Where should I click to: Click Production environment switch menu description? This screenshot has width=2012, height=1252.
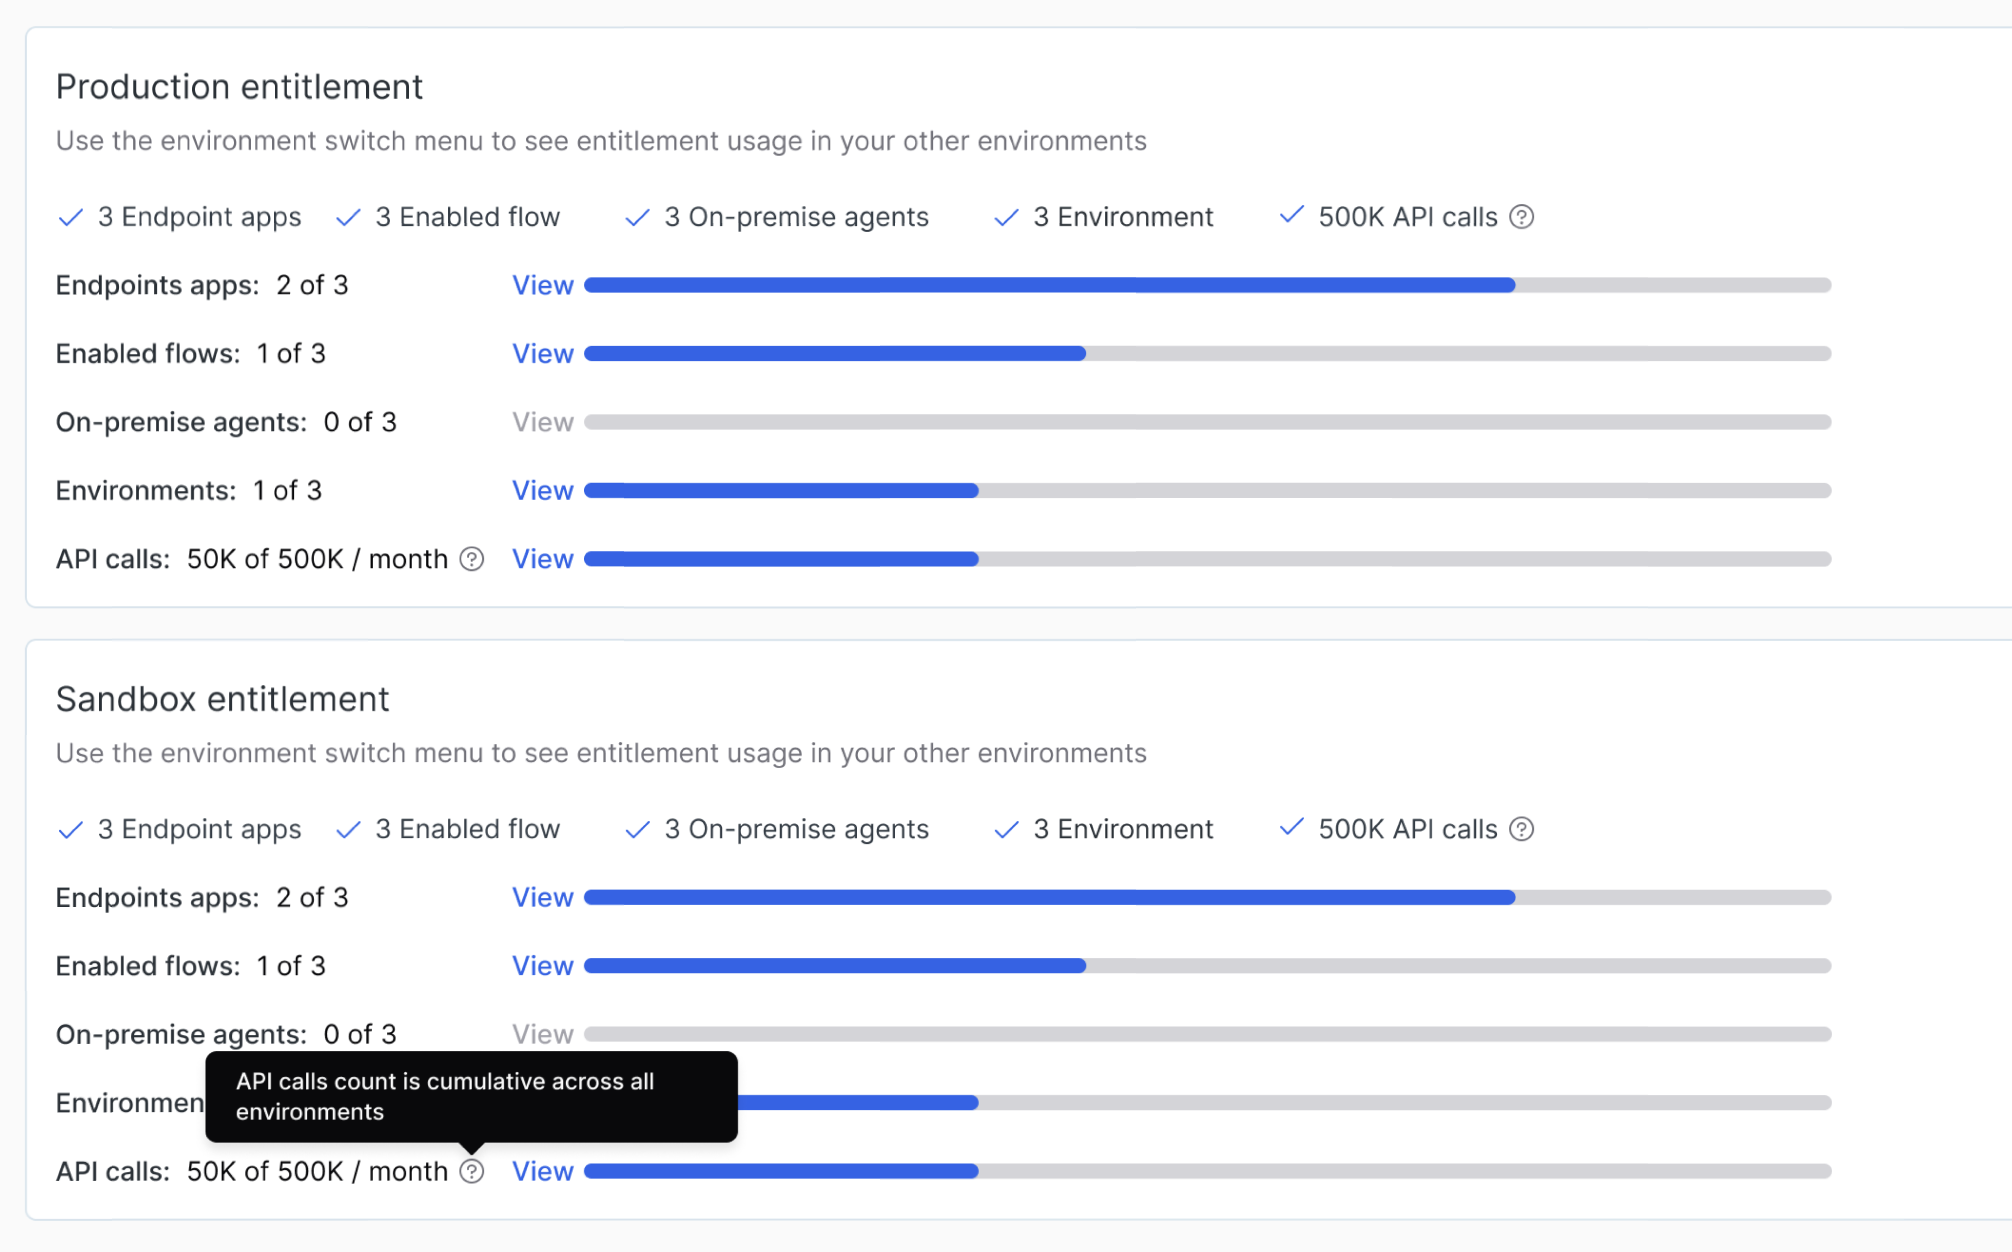pos(601,141)
